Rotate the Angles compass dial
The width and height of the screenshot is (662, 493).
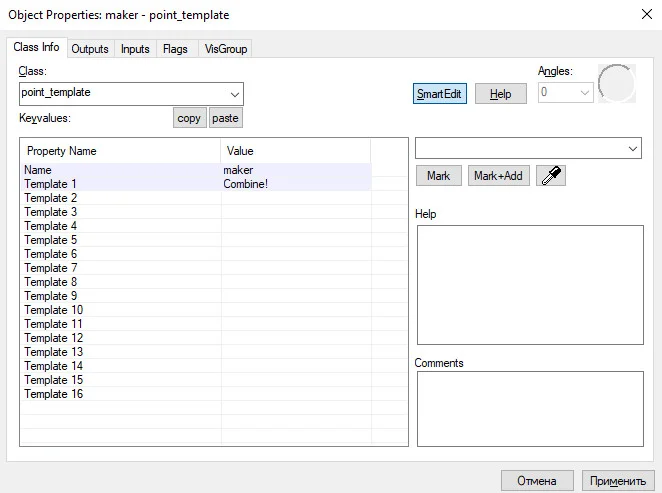(x=617, y=84)
